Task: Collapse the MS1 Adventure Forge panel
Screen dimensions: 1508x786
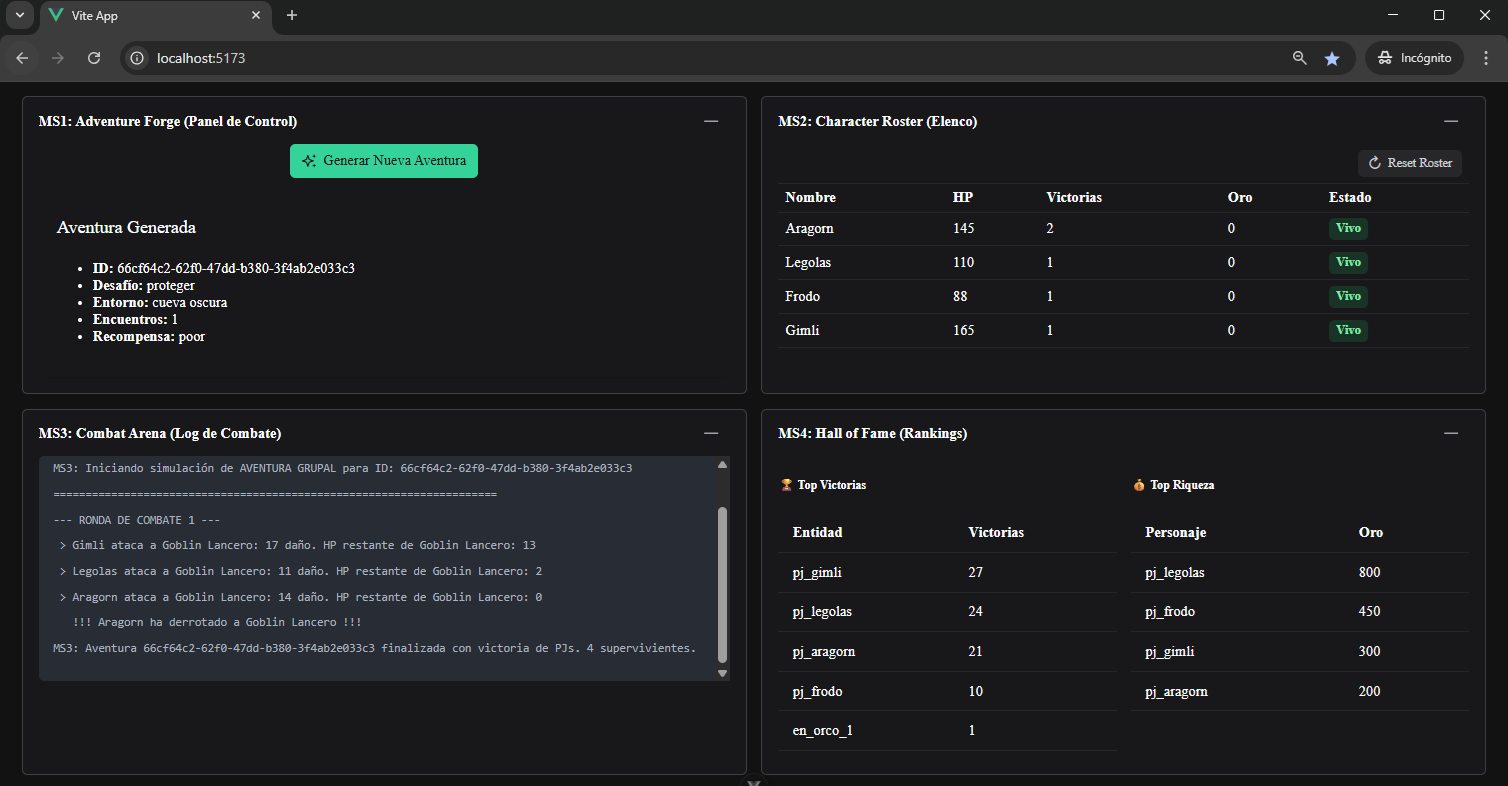Action: click(711, 121)
